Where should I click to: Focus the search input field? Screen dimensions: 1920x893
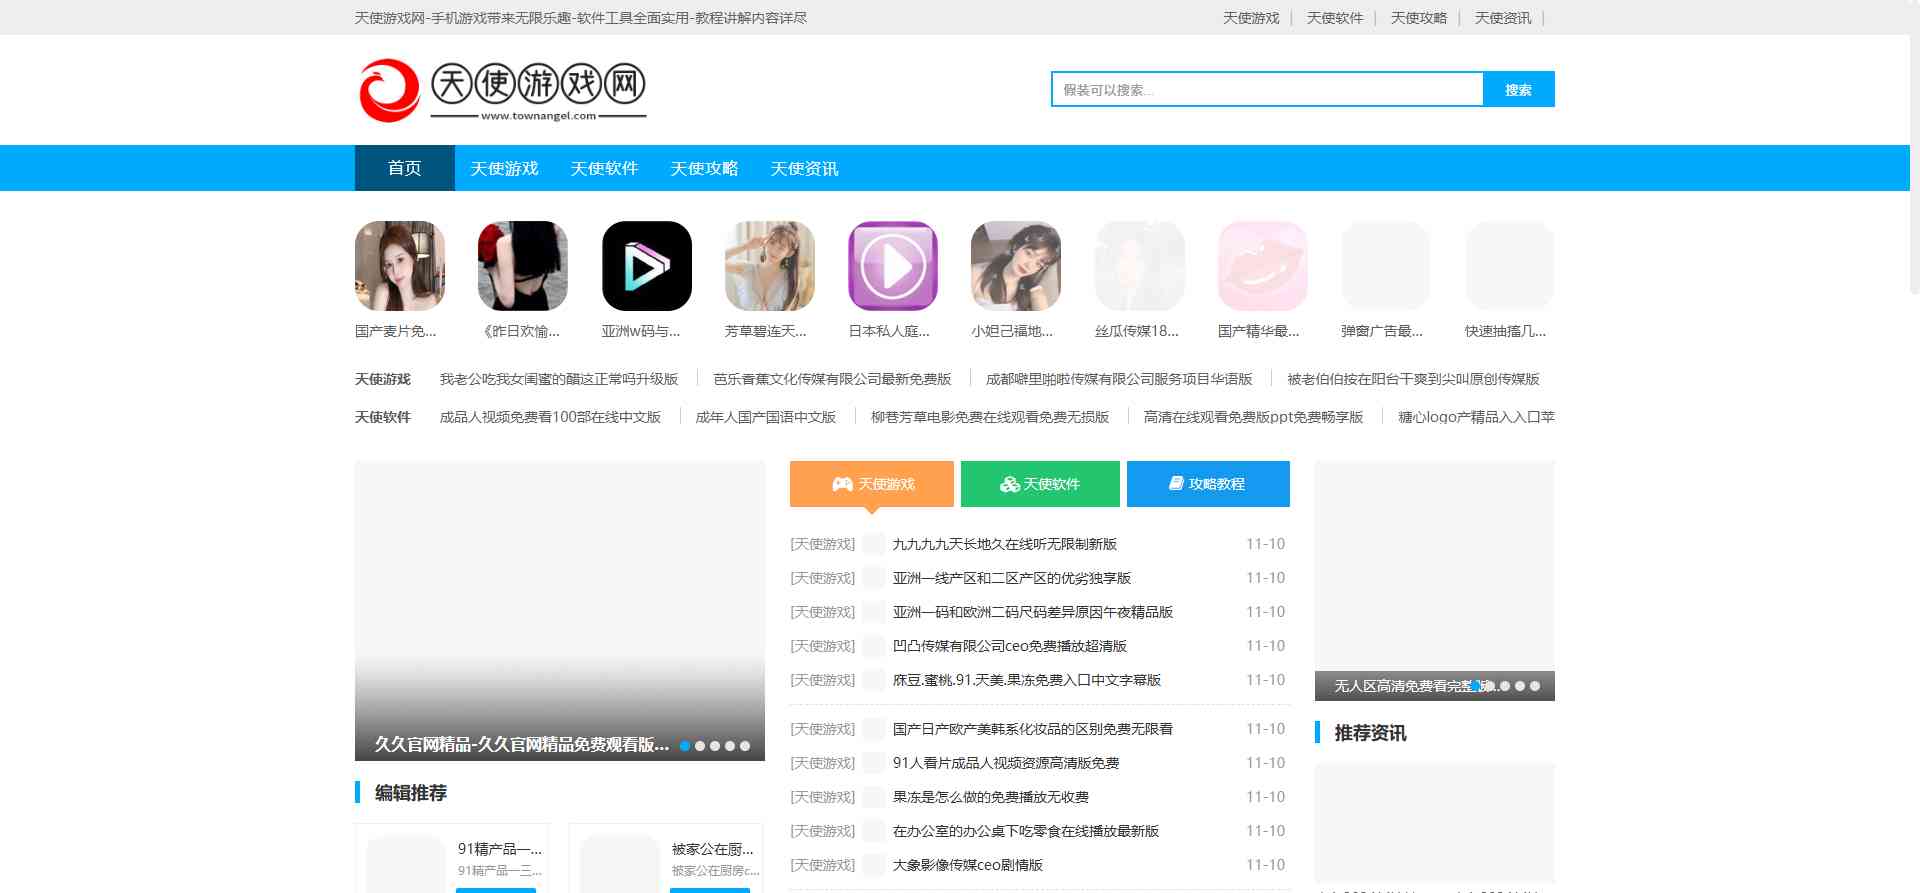(1266, 90)
